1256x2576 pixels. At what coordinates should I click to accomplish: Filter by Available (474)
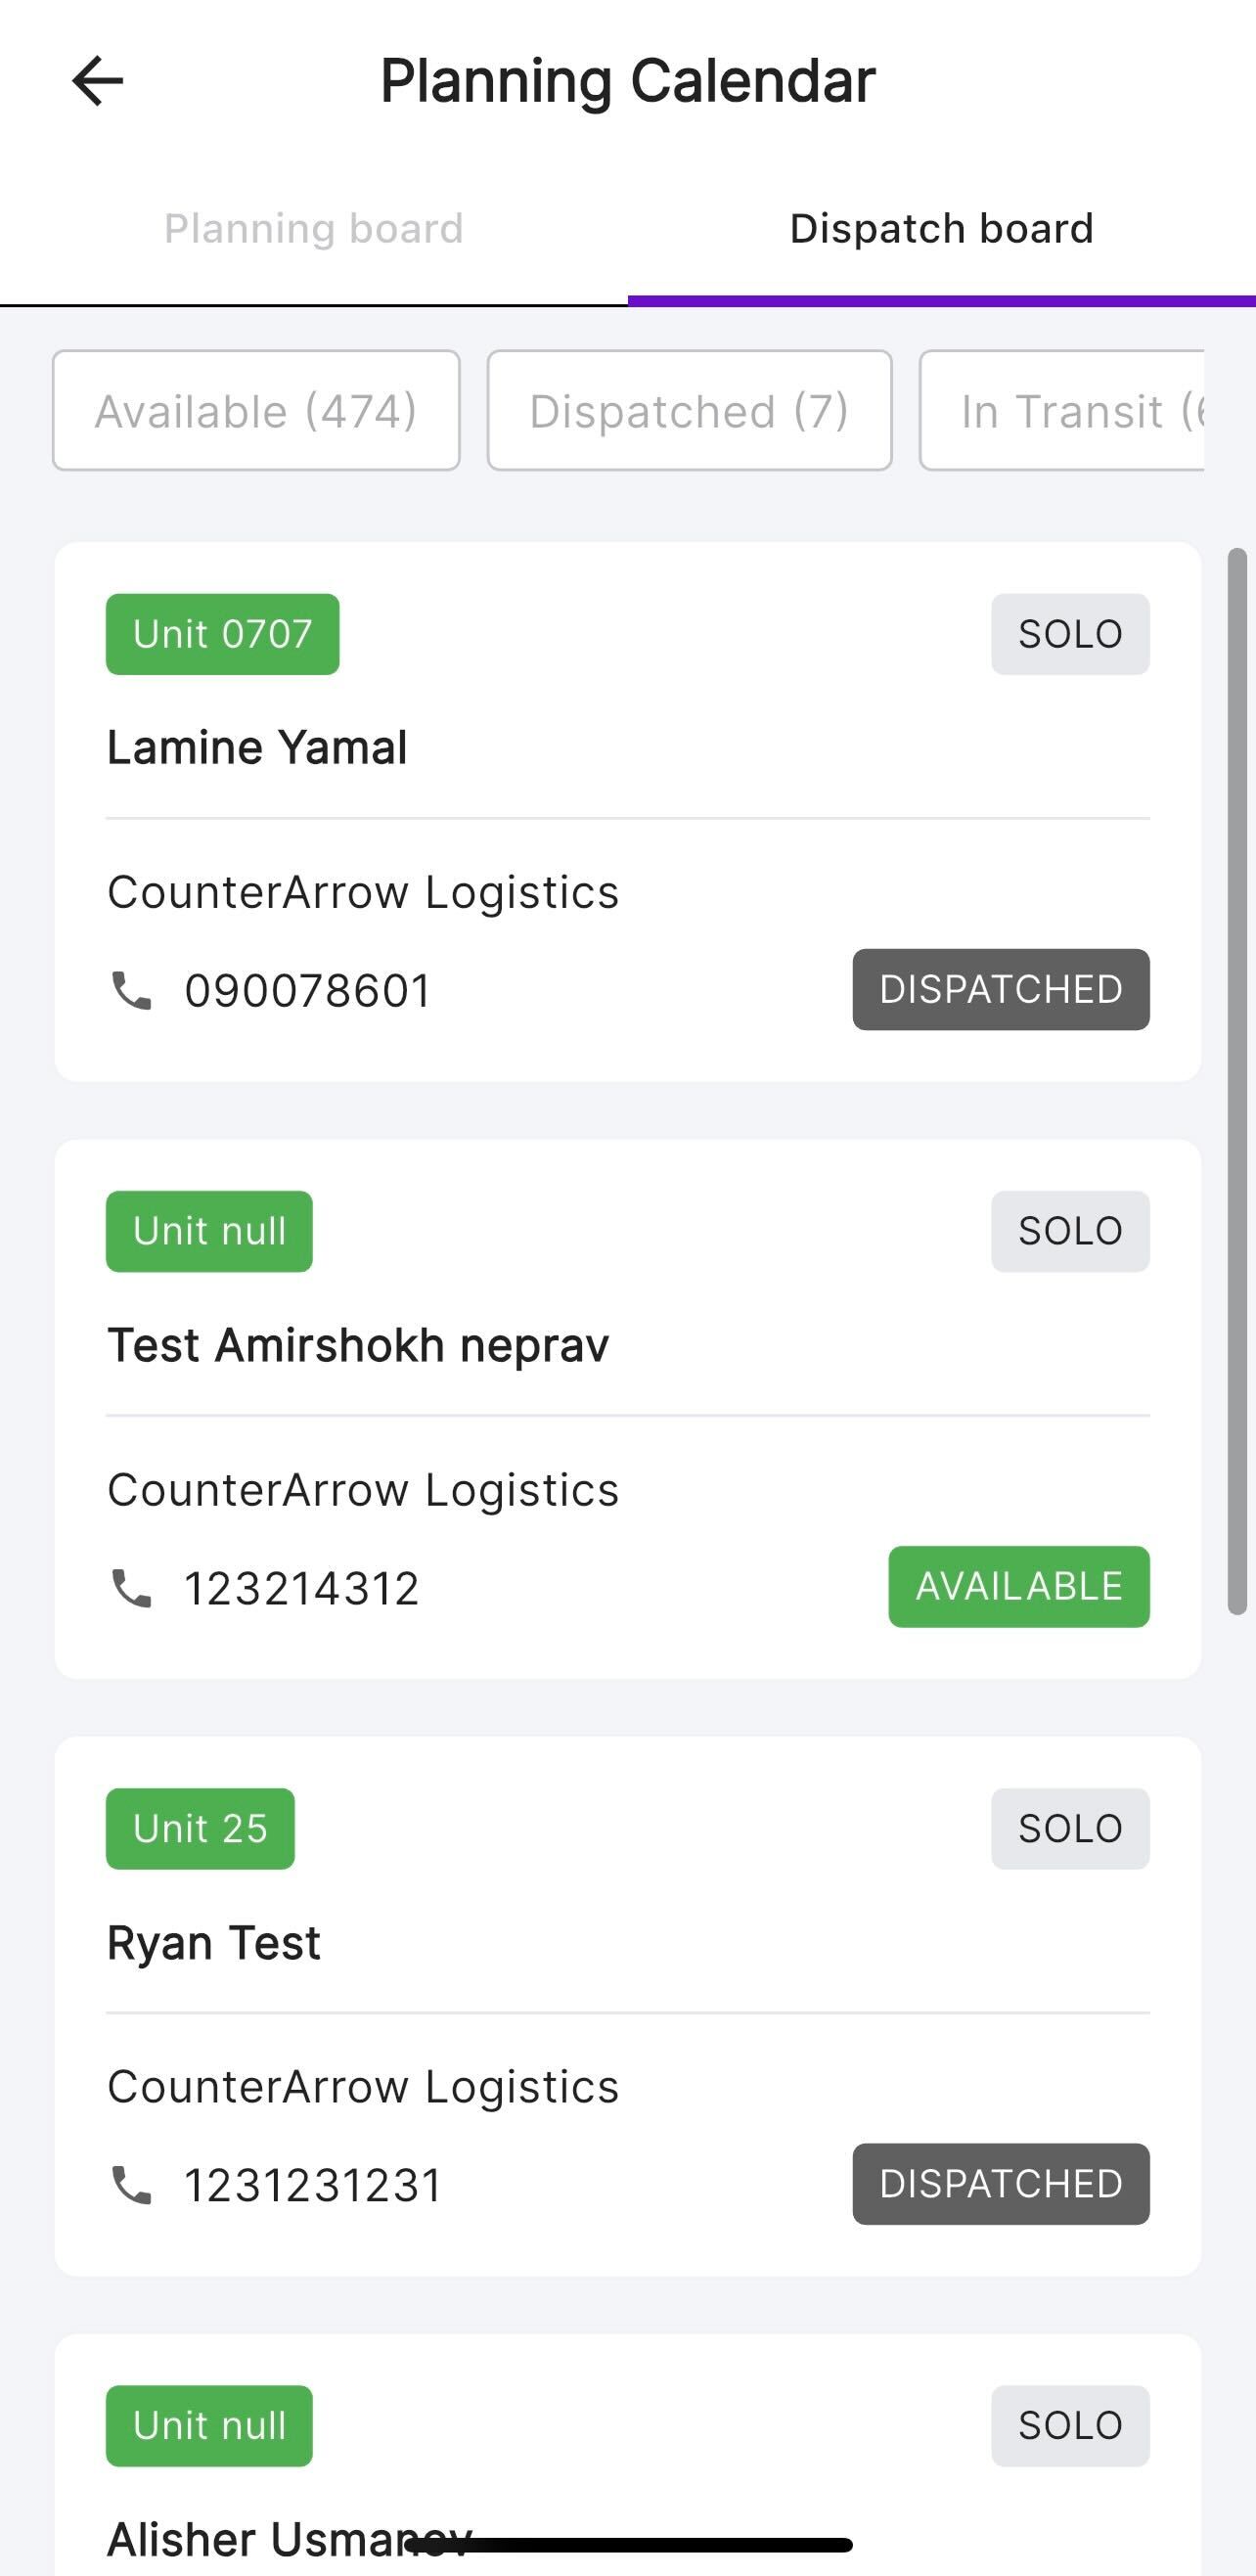click(256, 410)
